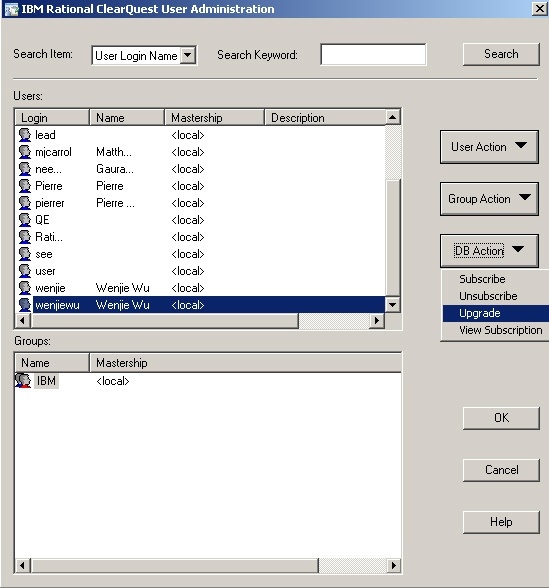Viewport: 549px width, 588px height.
Task: Click the Search button
Action: [x=501, y=54]
